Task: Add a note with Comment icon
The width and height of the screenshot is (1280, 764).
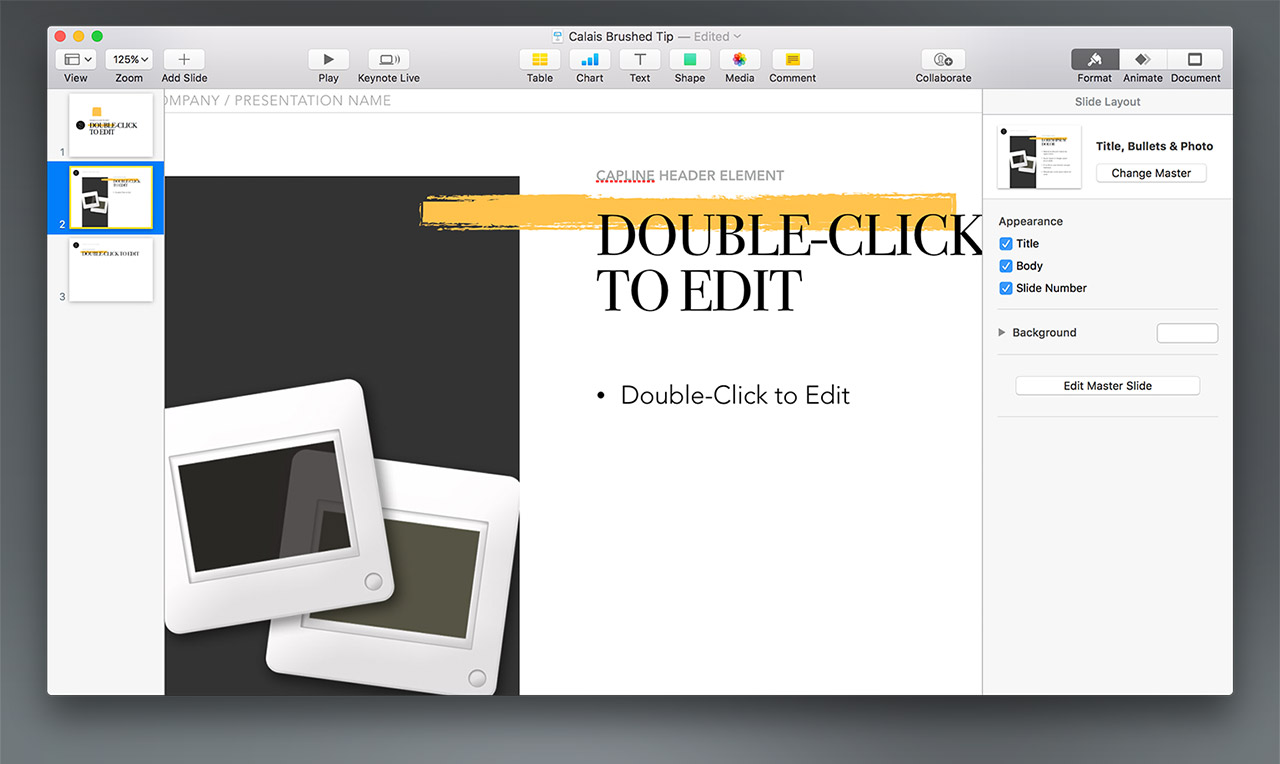Action: click(792, 60)
